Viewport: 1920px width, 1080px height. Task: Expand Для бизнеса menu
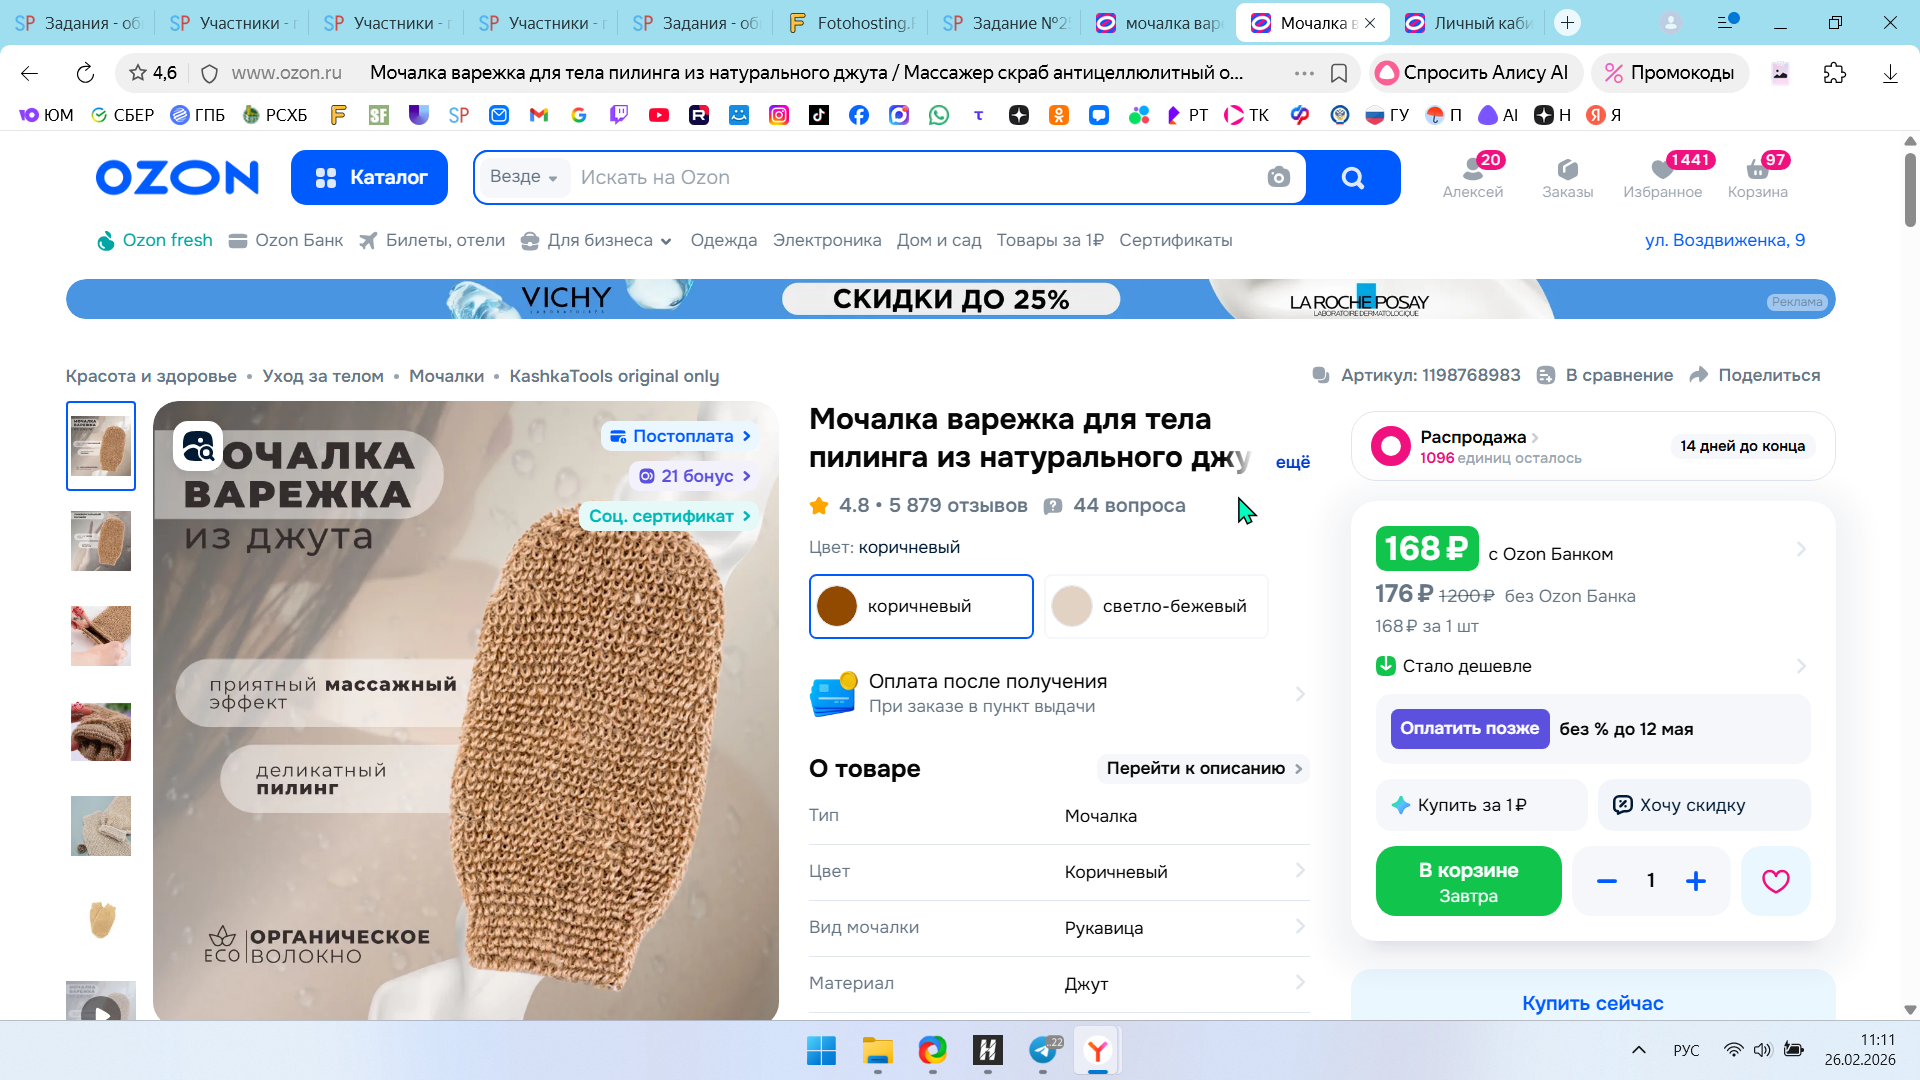pyautogui.click(x=596, y=240)
